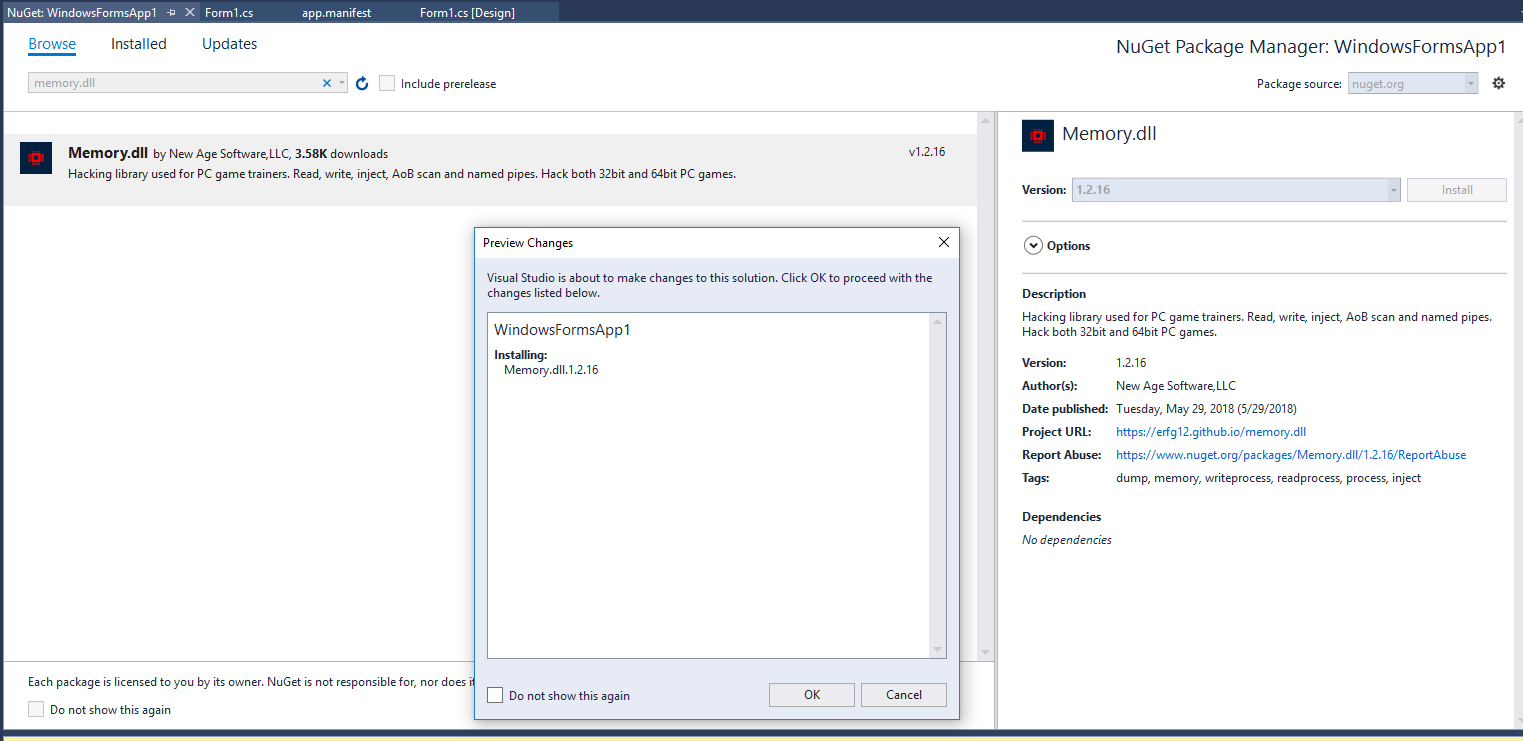Click the Author New Age Software,LLC value
1523x741 pixels.
(1176, 386)
